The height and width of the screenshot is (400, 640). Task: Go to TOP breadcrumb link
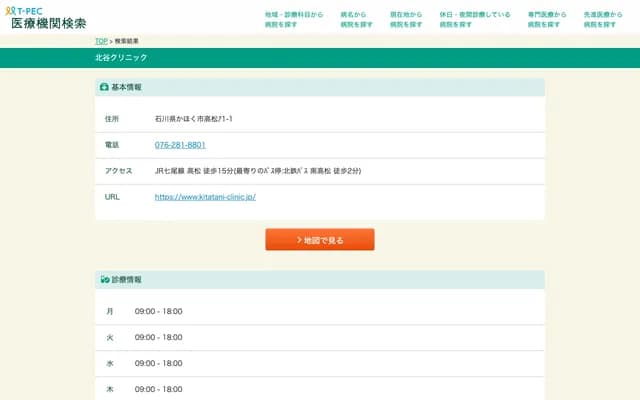[x=101, y=41]
